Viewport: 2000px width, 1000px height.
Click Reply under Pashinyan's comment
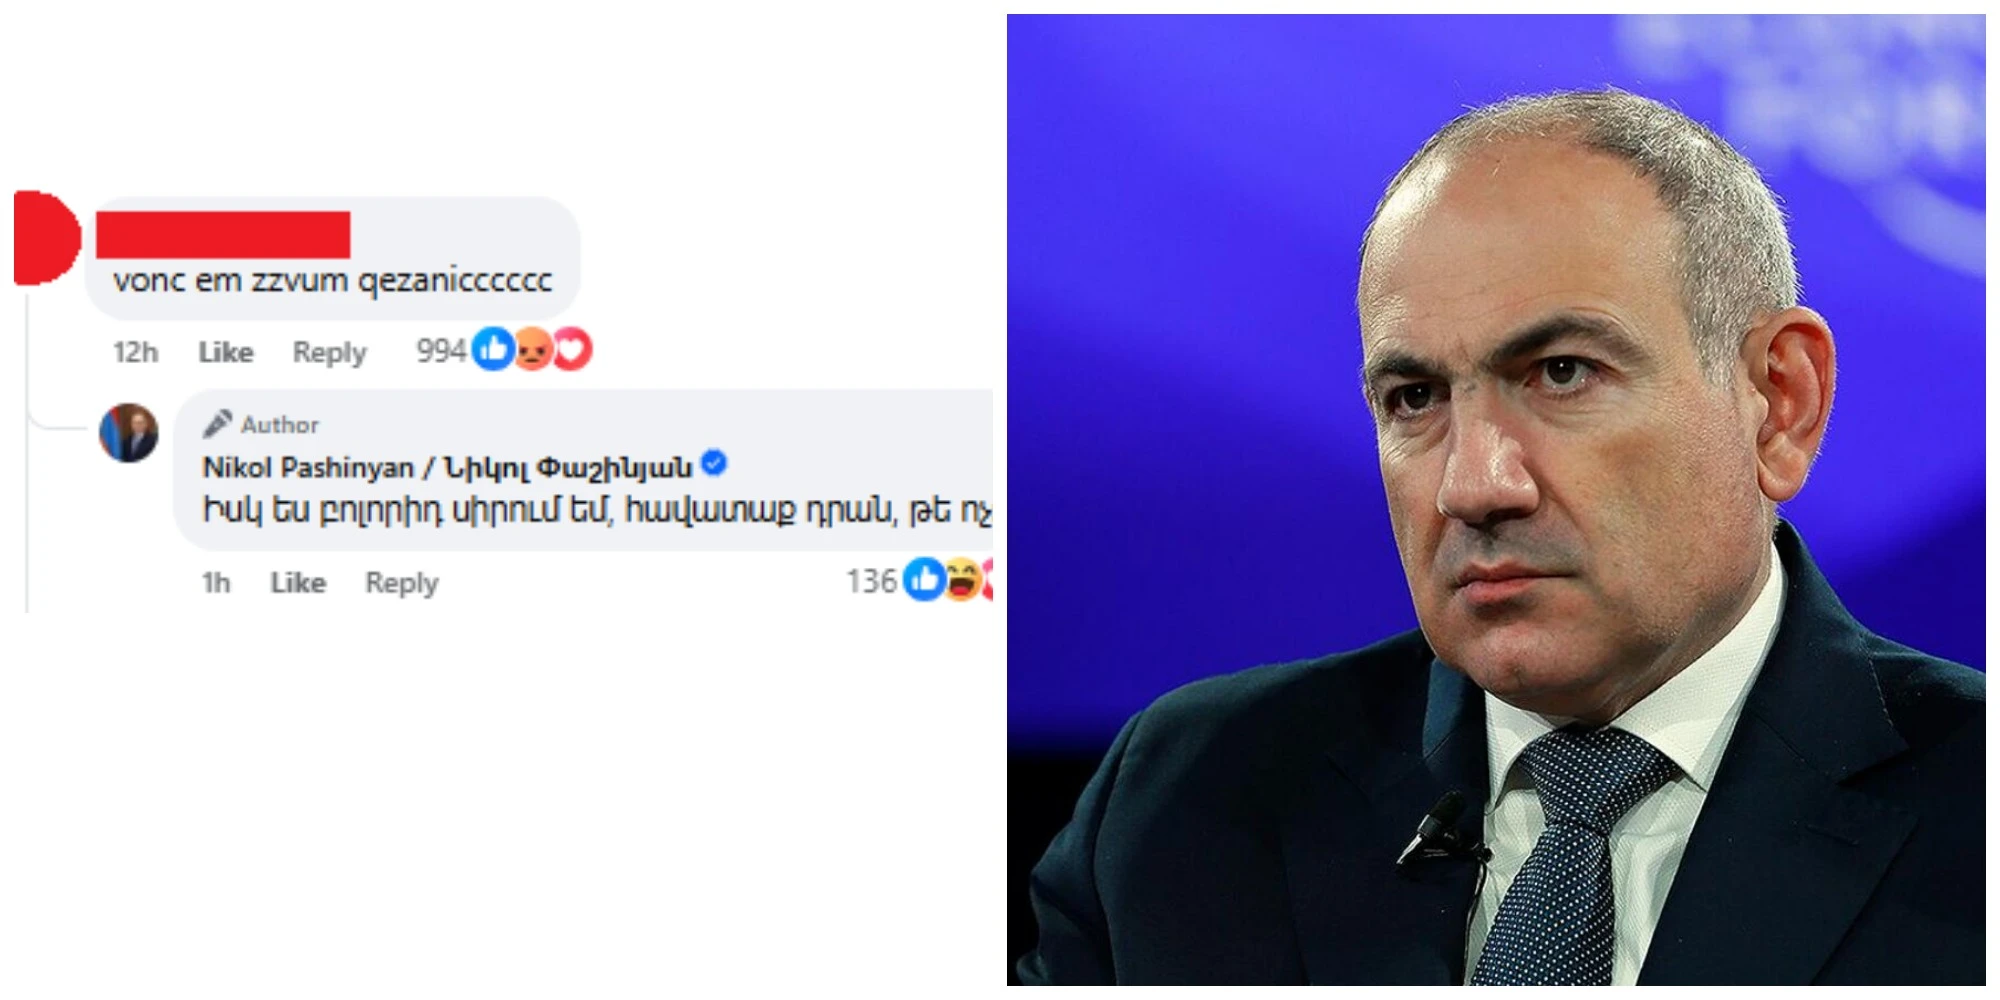[401, 582]
